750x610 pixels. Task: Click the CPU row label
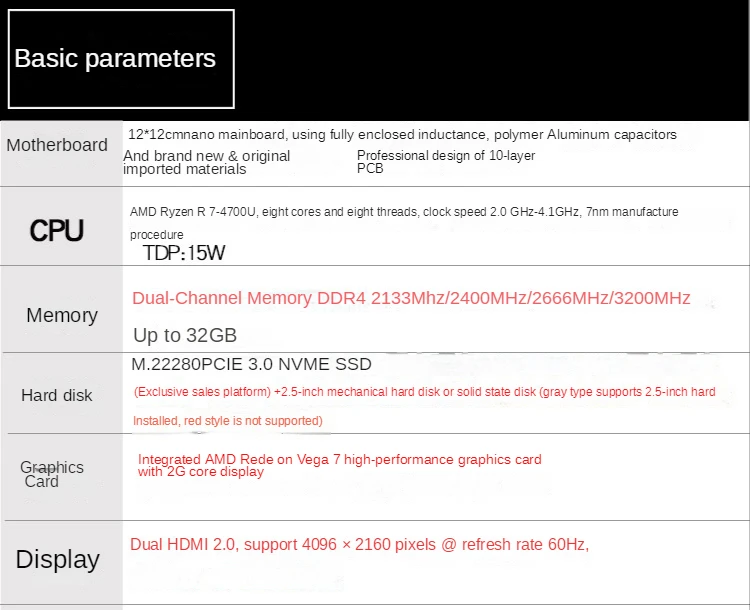(57, 231)
